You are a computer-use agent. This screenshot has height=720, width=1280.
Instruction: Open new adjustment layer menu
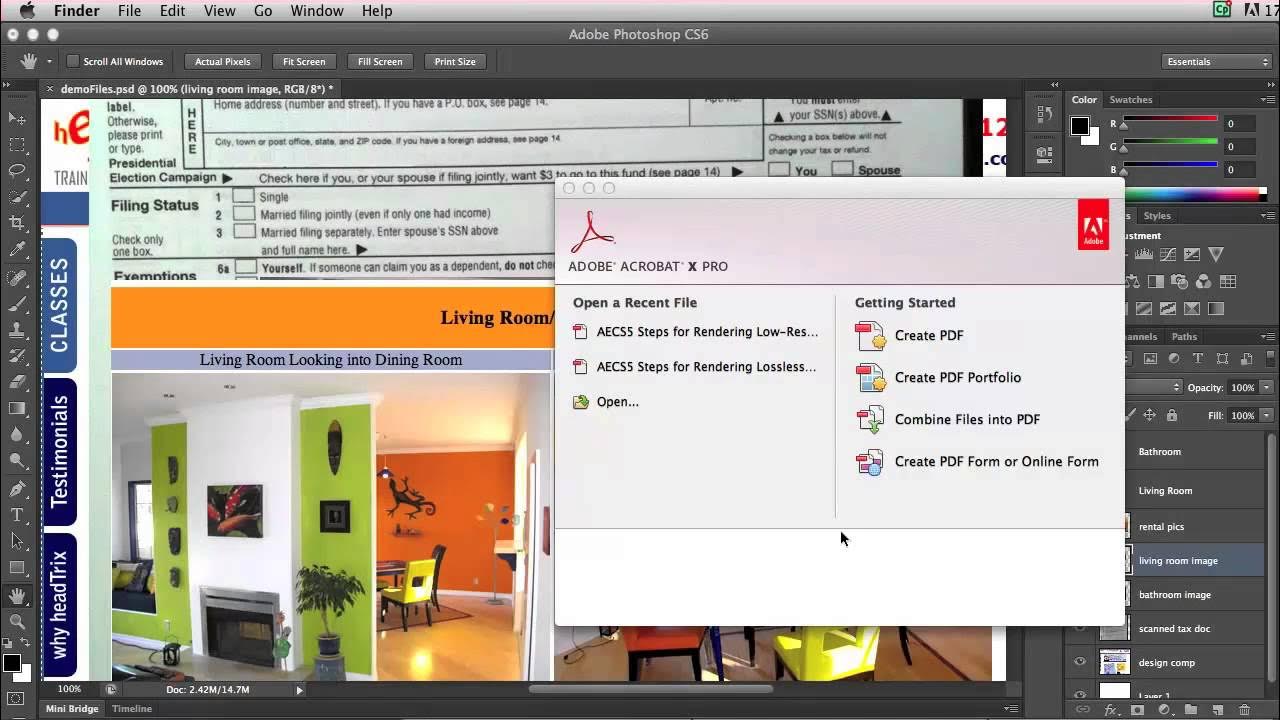(x=1165, y=709)
